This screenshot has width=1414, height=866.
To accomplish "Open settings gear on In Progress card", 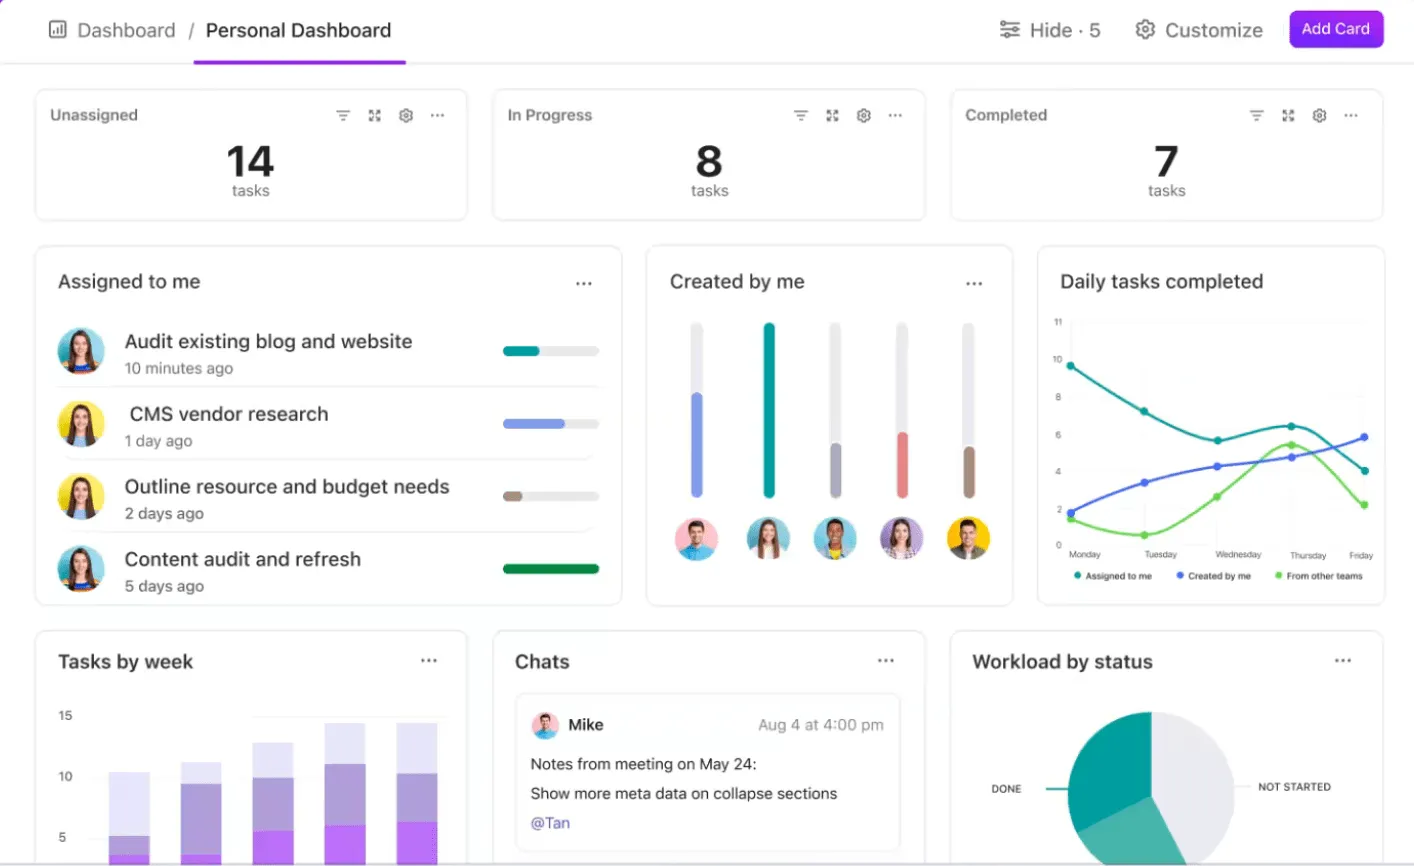I will [863, 116].
